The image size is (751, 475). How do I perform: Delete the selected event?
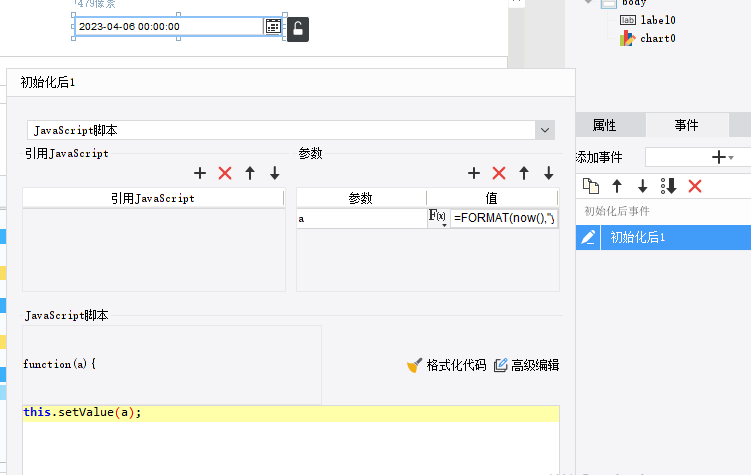(695, 186)
